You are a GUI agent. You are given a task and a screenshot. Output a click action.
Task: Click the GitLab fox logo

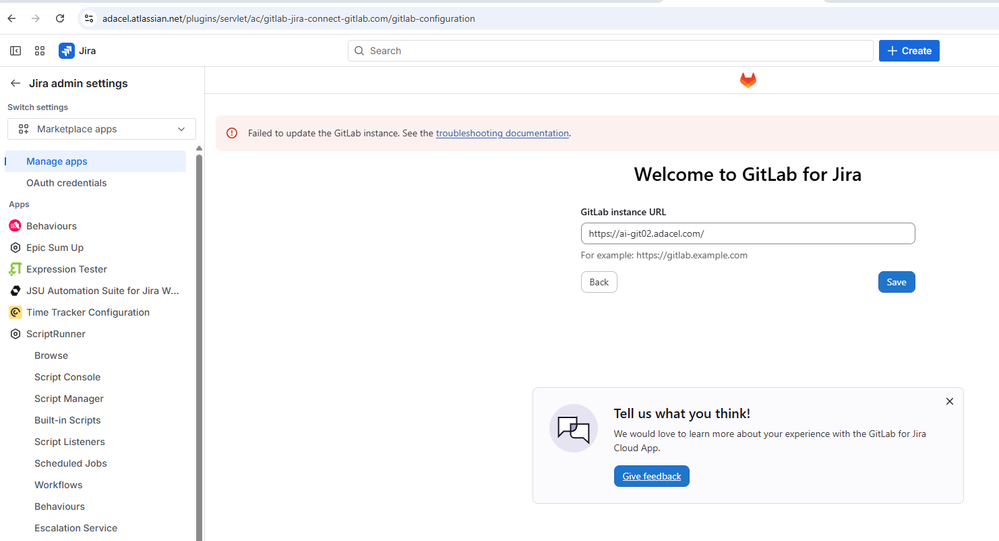(748, 80)
